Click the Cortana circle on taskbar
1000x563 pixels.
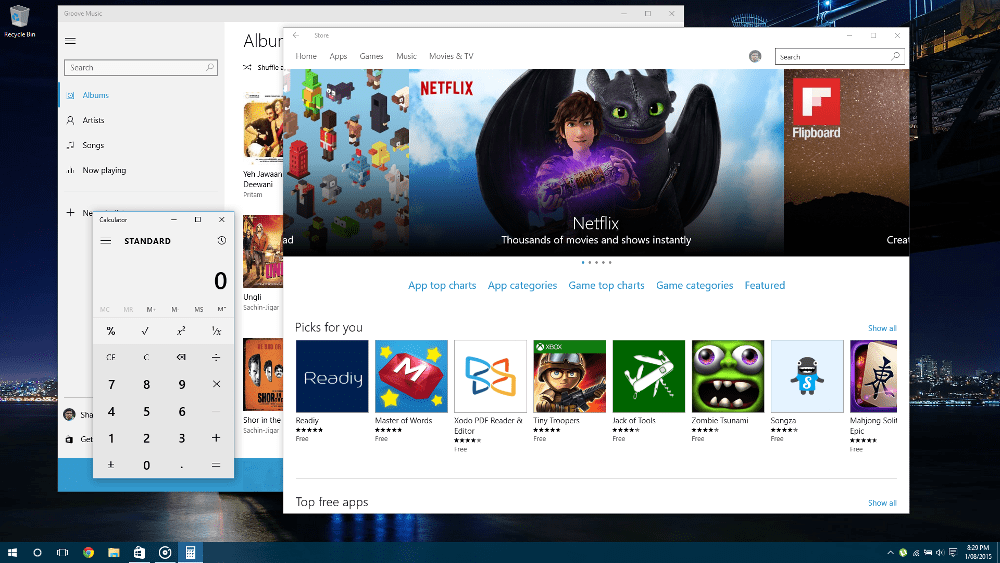tap(37, 553)
